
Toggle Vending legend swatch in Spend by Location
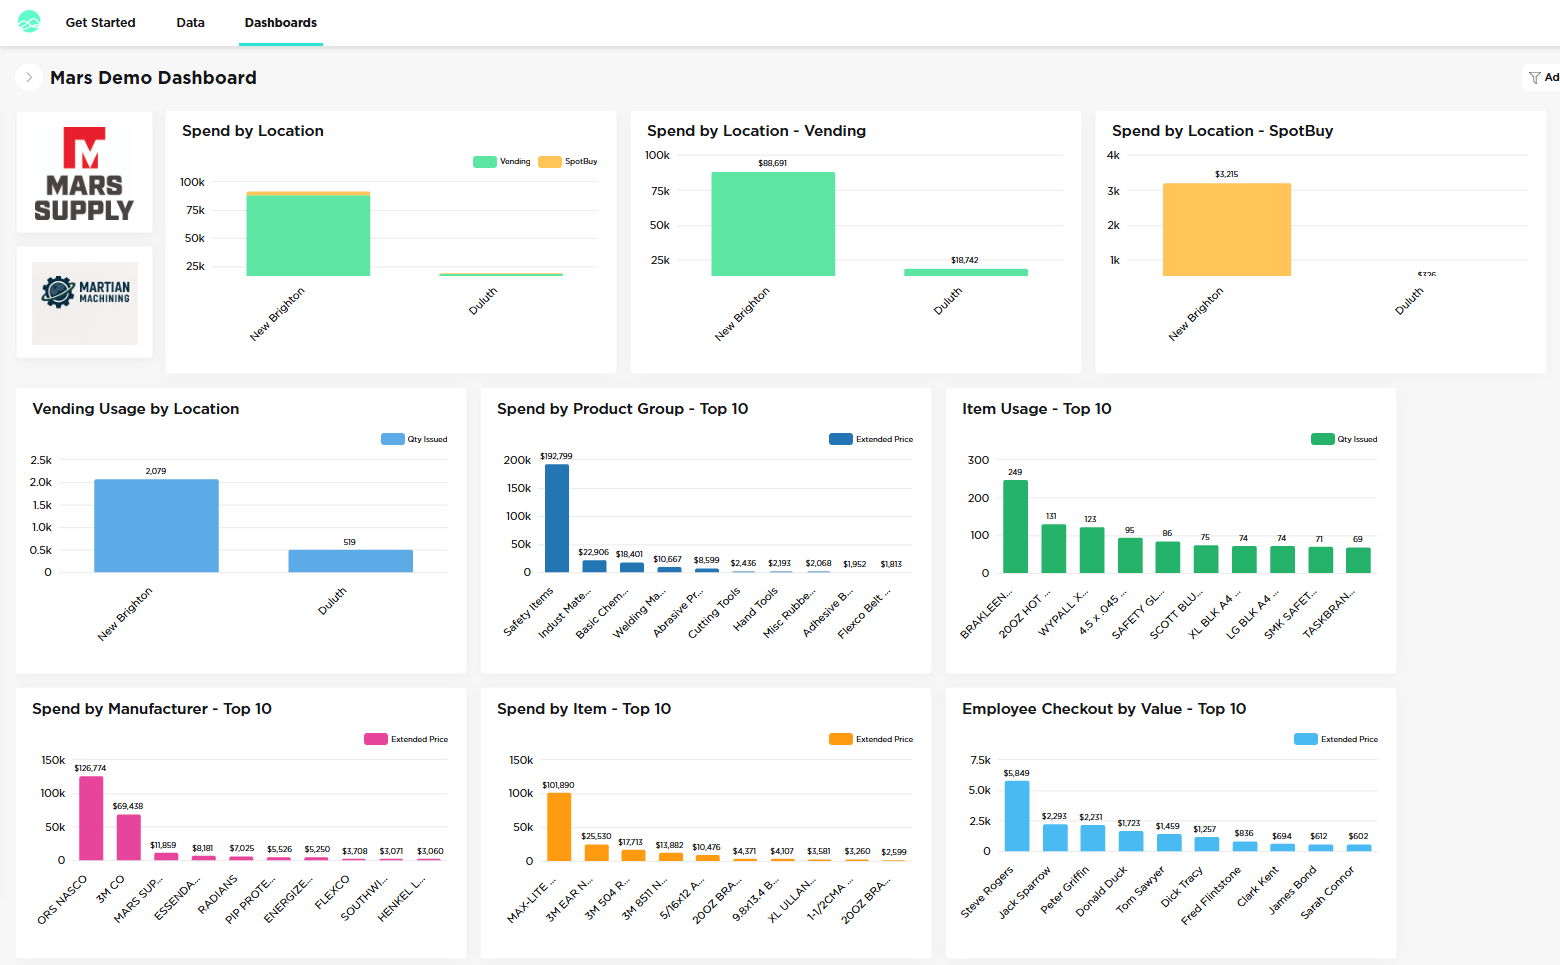[485, 161]
